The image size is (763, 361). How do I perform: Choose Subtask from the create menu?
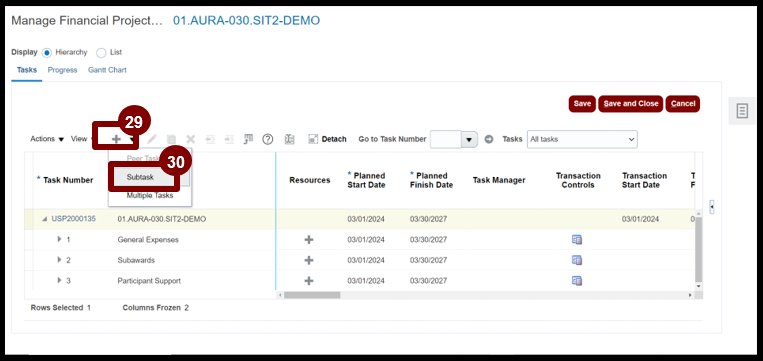click(140, 177)
